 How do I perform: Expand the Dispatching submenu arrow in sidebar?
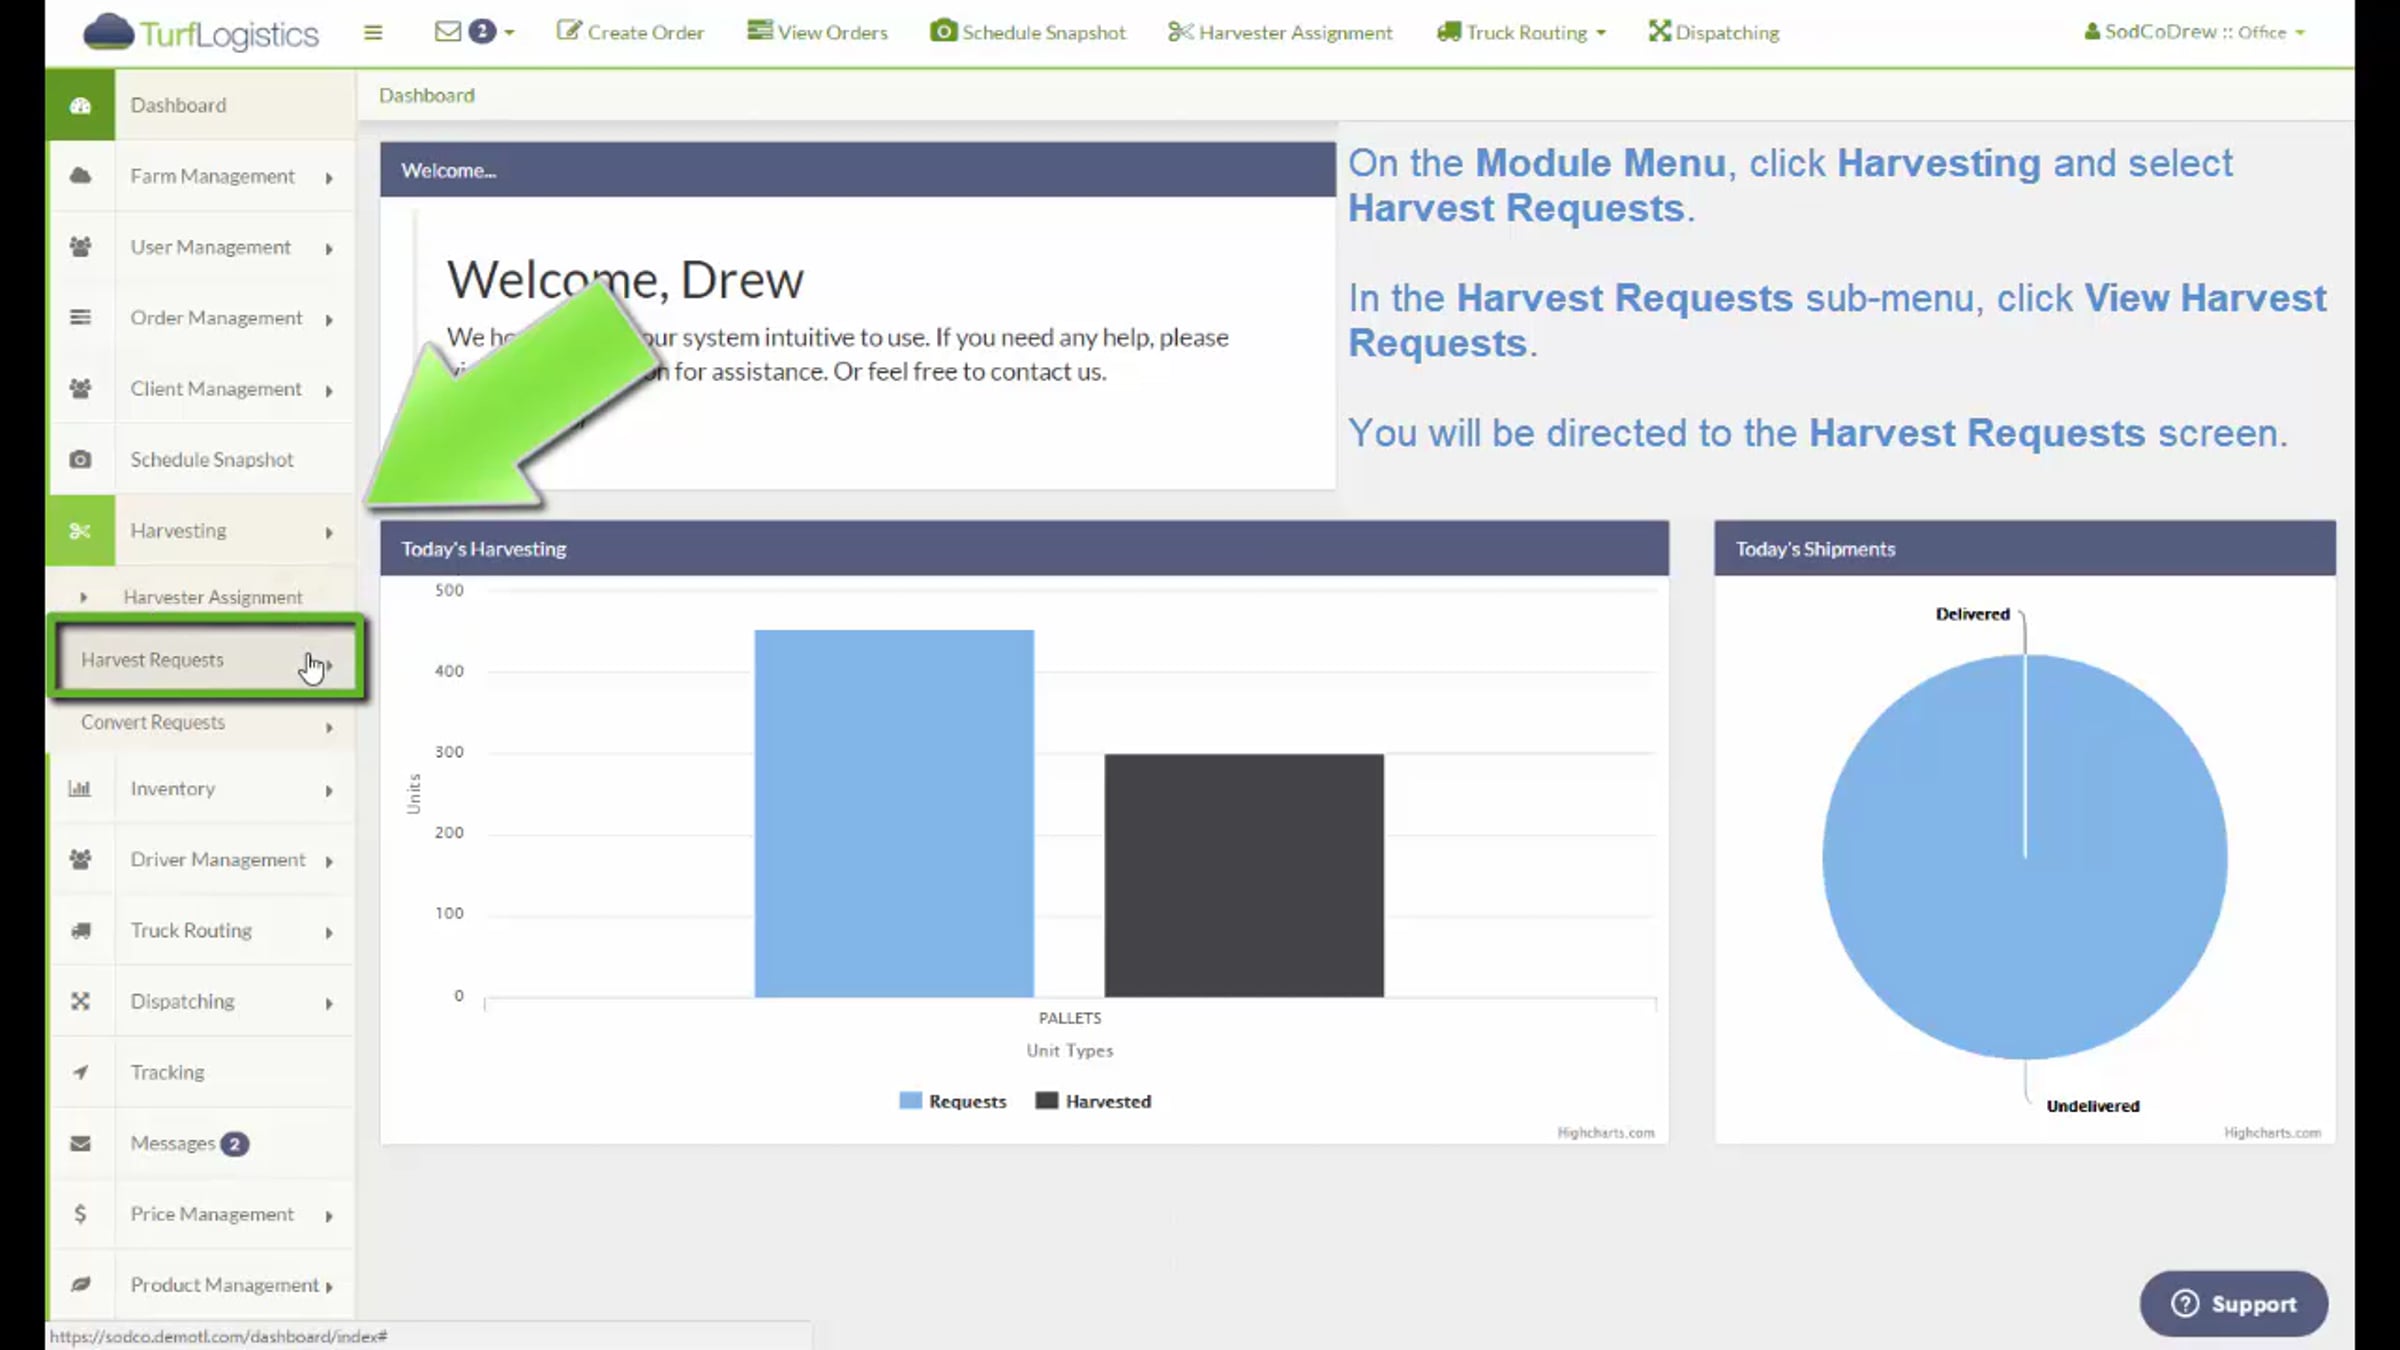point(329,1004)
